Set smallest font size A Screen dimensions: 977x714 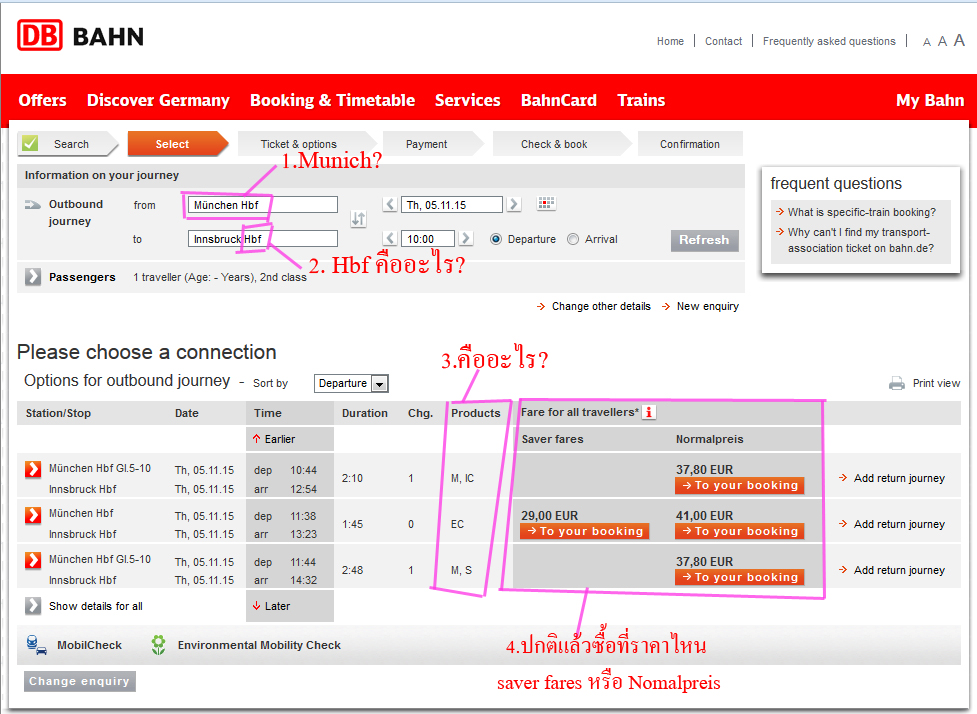coord(927,42)
